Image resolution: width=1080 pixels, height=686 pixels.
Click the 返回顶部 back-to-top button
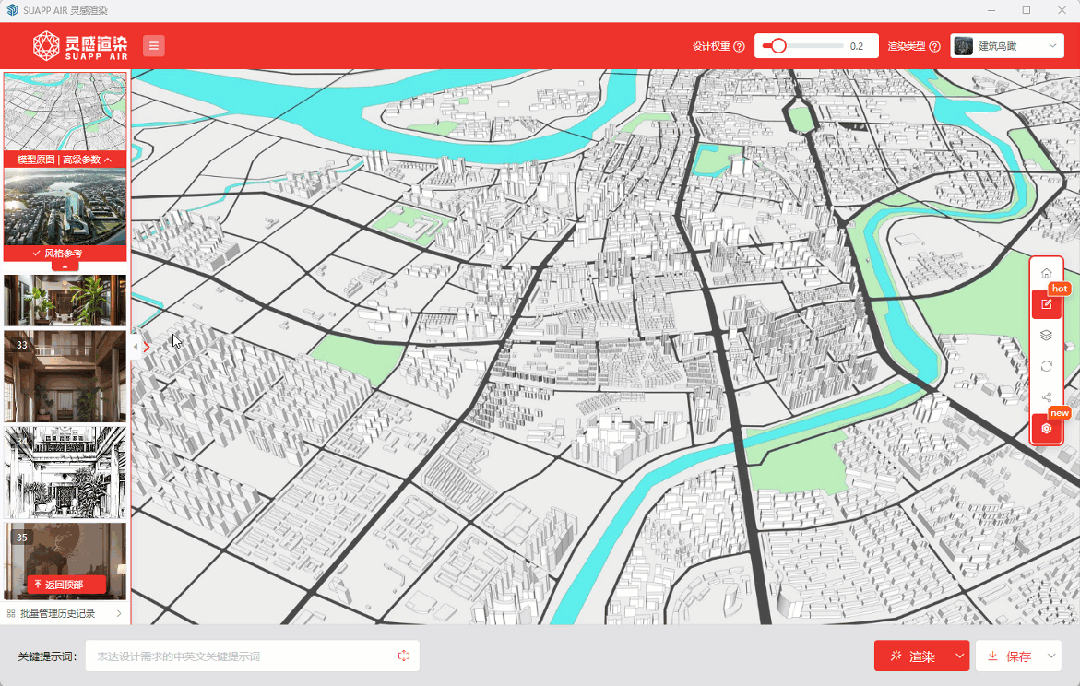[x=66, y=584]
